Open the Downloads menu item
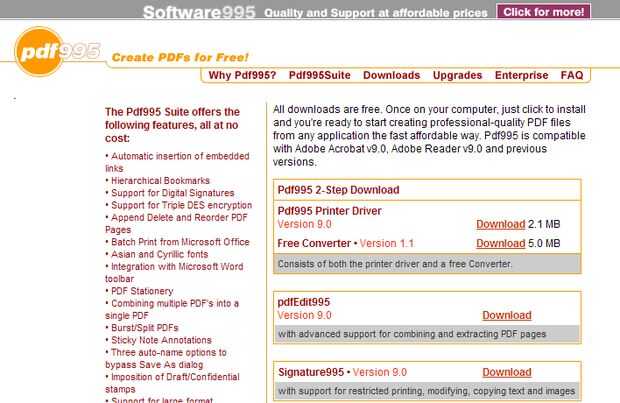This screenshot has width=620, height=403. pos(391,75)
